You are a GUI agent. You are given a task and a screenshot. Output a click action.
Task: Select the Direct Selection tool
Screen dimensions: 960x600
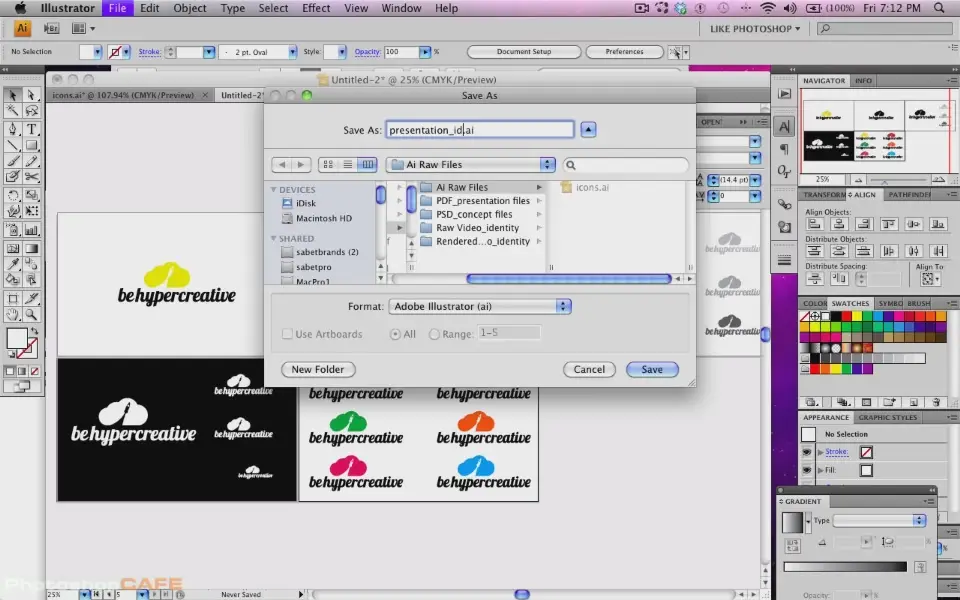tap(31, 95)
